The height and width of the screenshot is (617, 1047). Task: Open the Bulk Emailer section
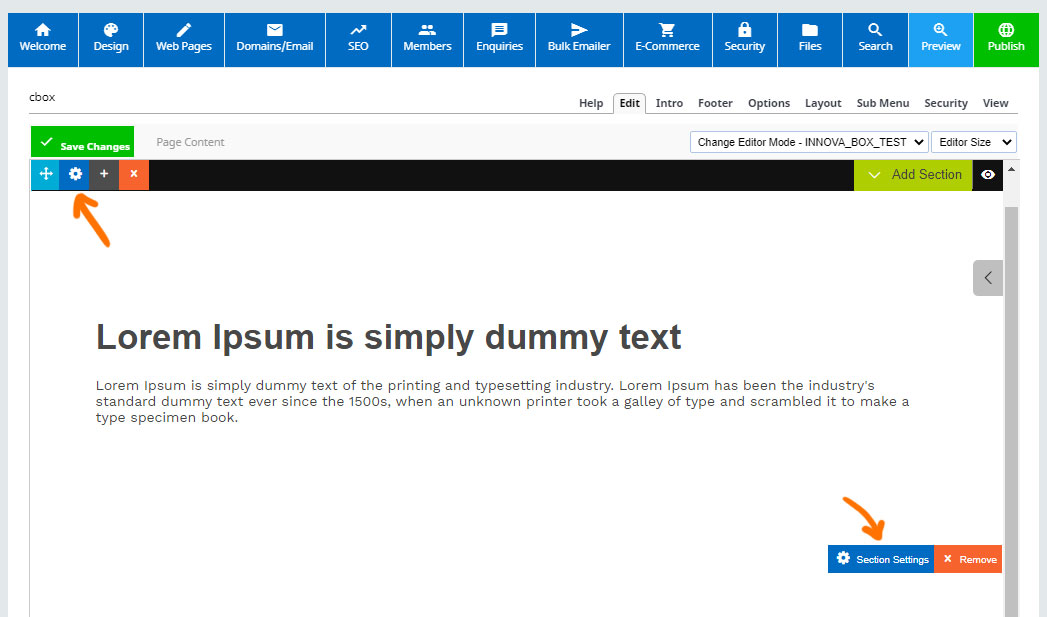(x=579, y=39)
